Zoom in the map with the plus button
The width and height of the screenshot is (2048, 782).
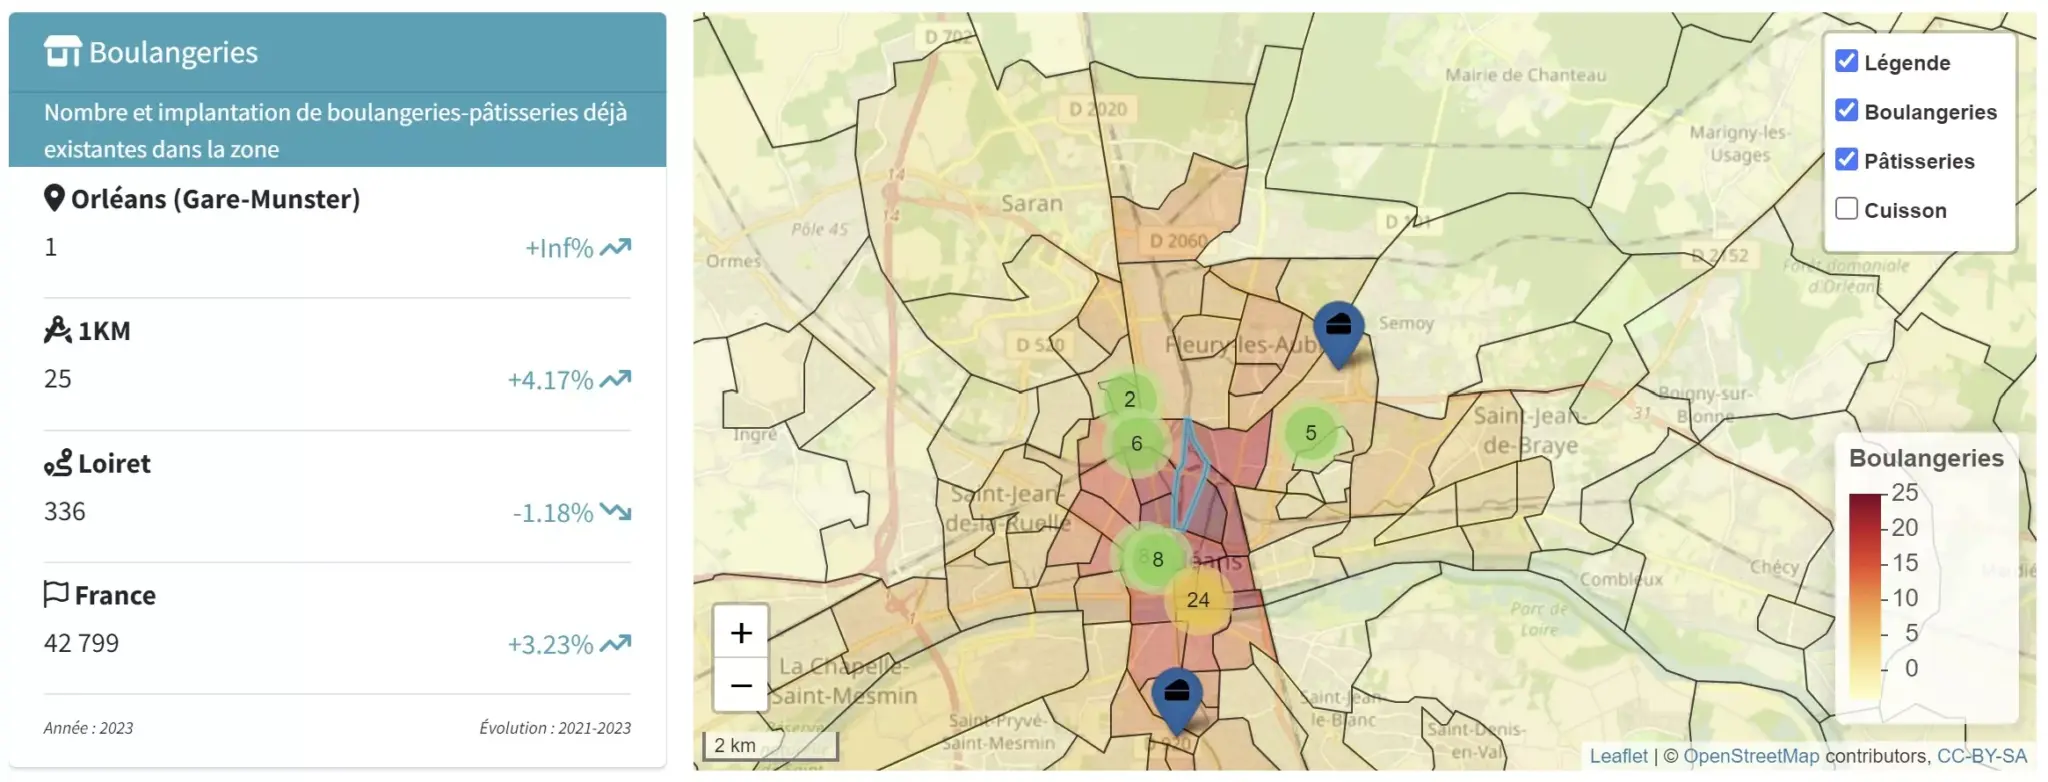741,633
